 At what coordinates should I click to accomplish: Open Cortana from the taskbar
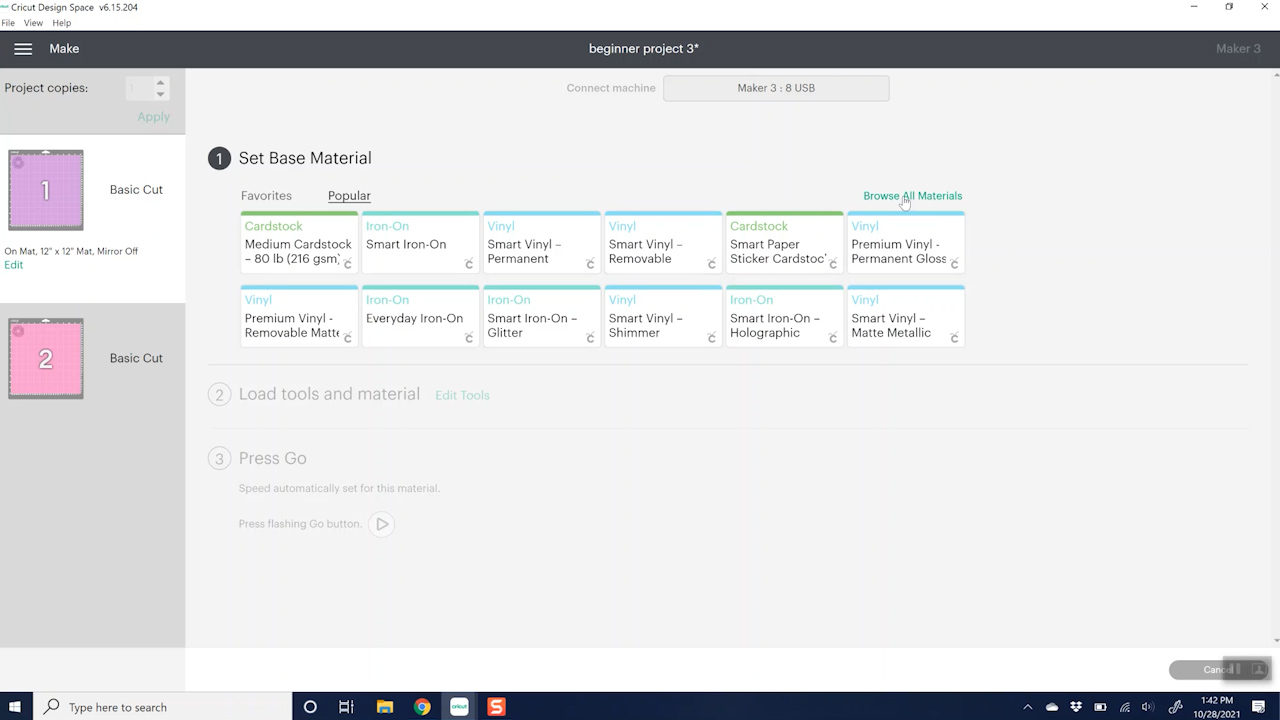click(x=310, y=707)
